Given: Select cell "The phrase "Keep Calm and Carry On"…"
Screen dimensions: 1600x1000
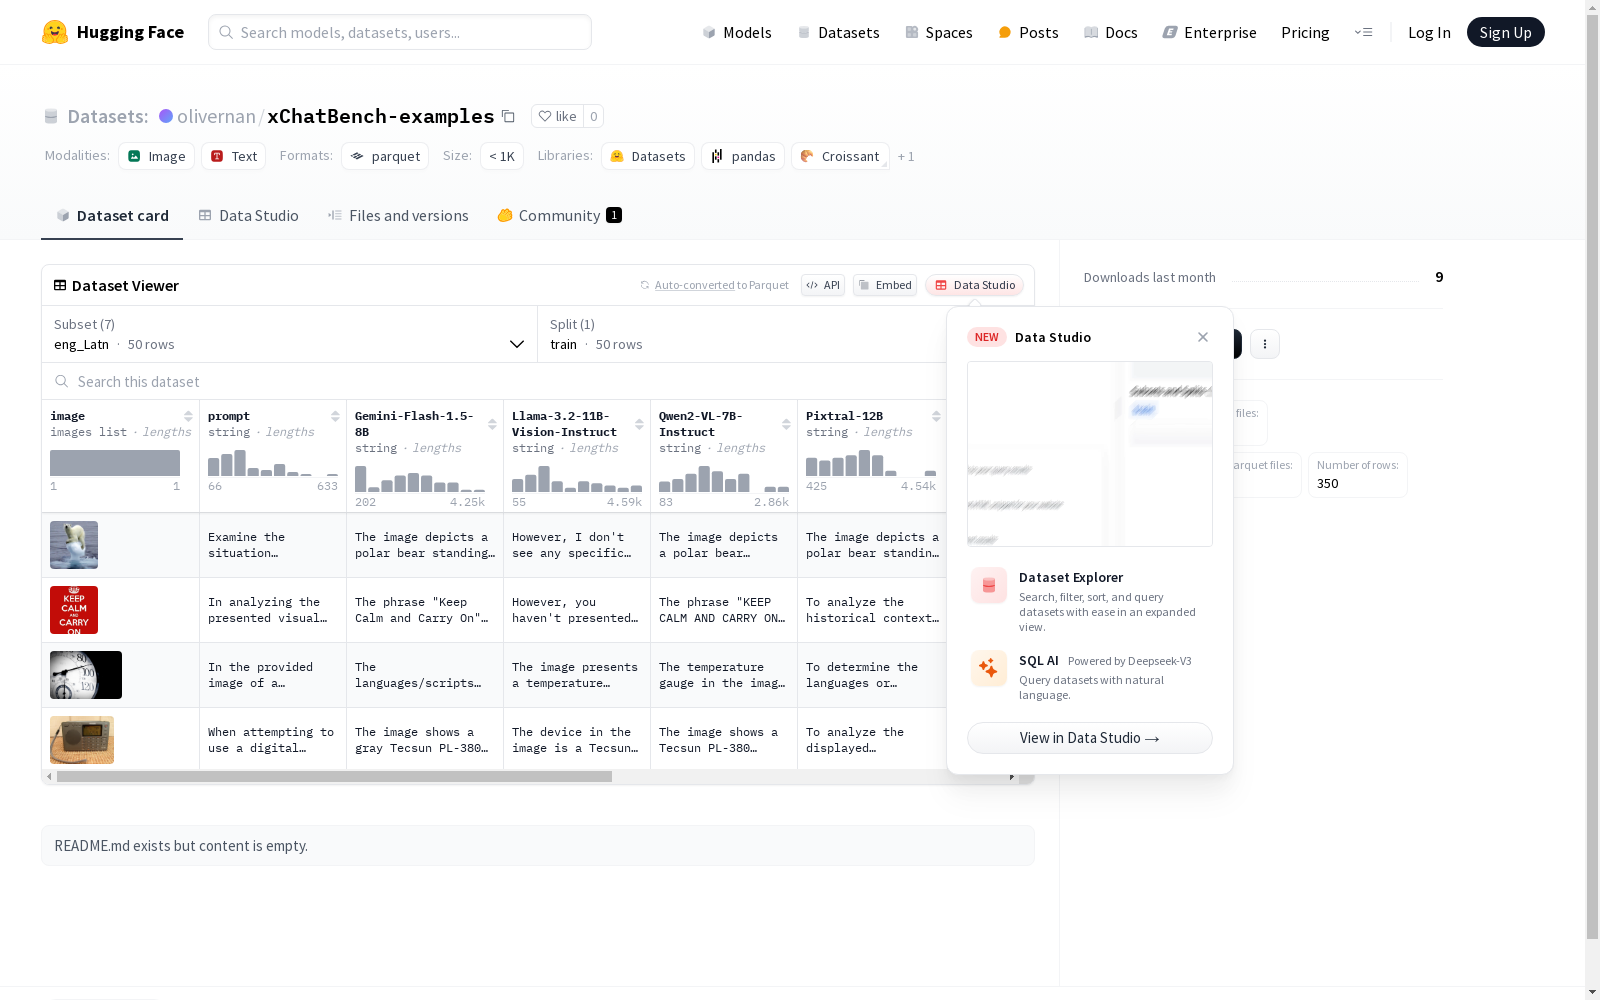Looking at the screenshot, I should tap(425, 610).
